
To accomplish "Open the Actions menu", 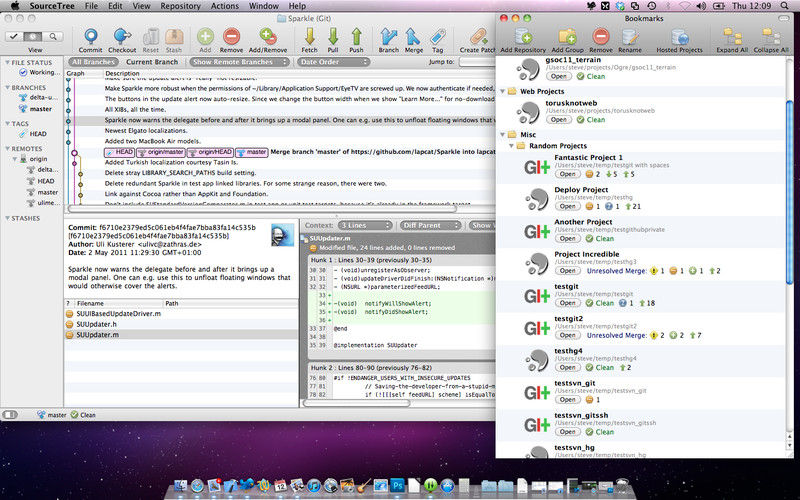I will coord(224,6).
